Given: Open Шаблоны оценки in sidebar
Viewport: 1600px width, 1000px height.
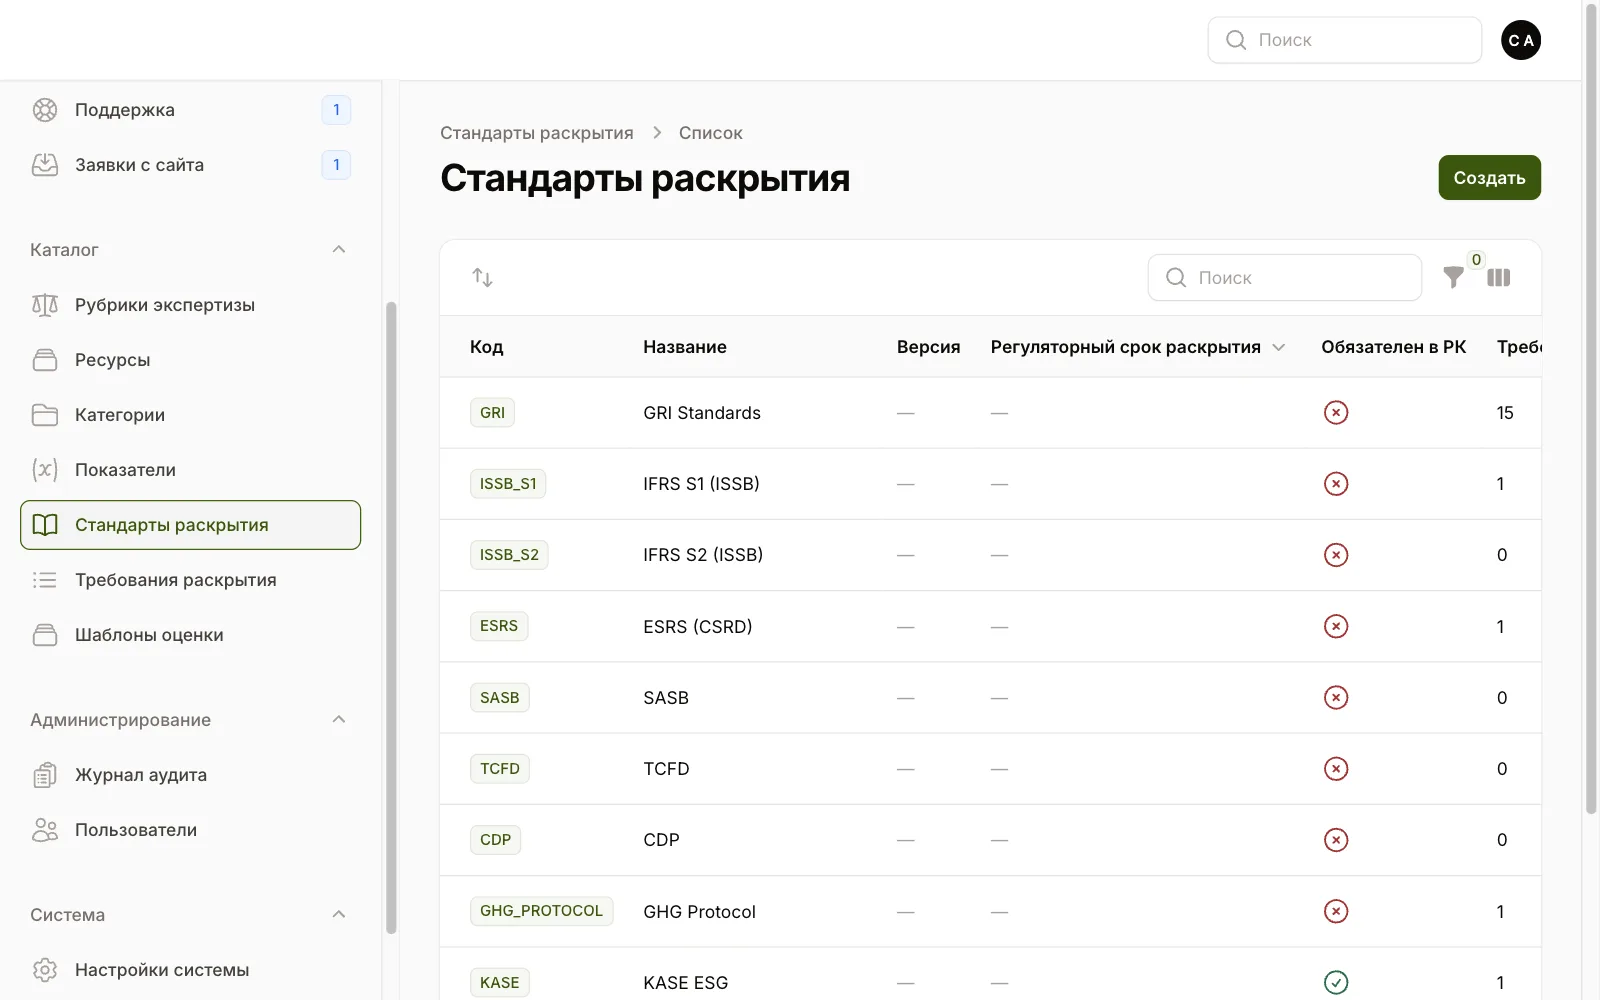Looking at the screenshot, I should pyautogui.click(x=190, y=635).
